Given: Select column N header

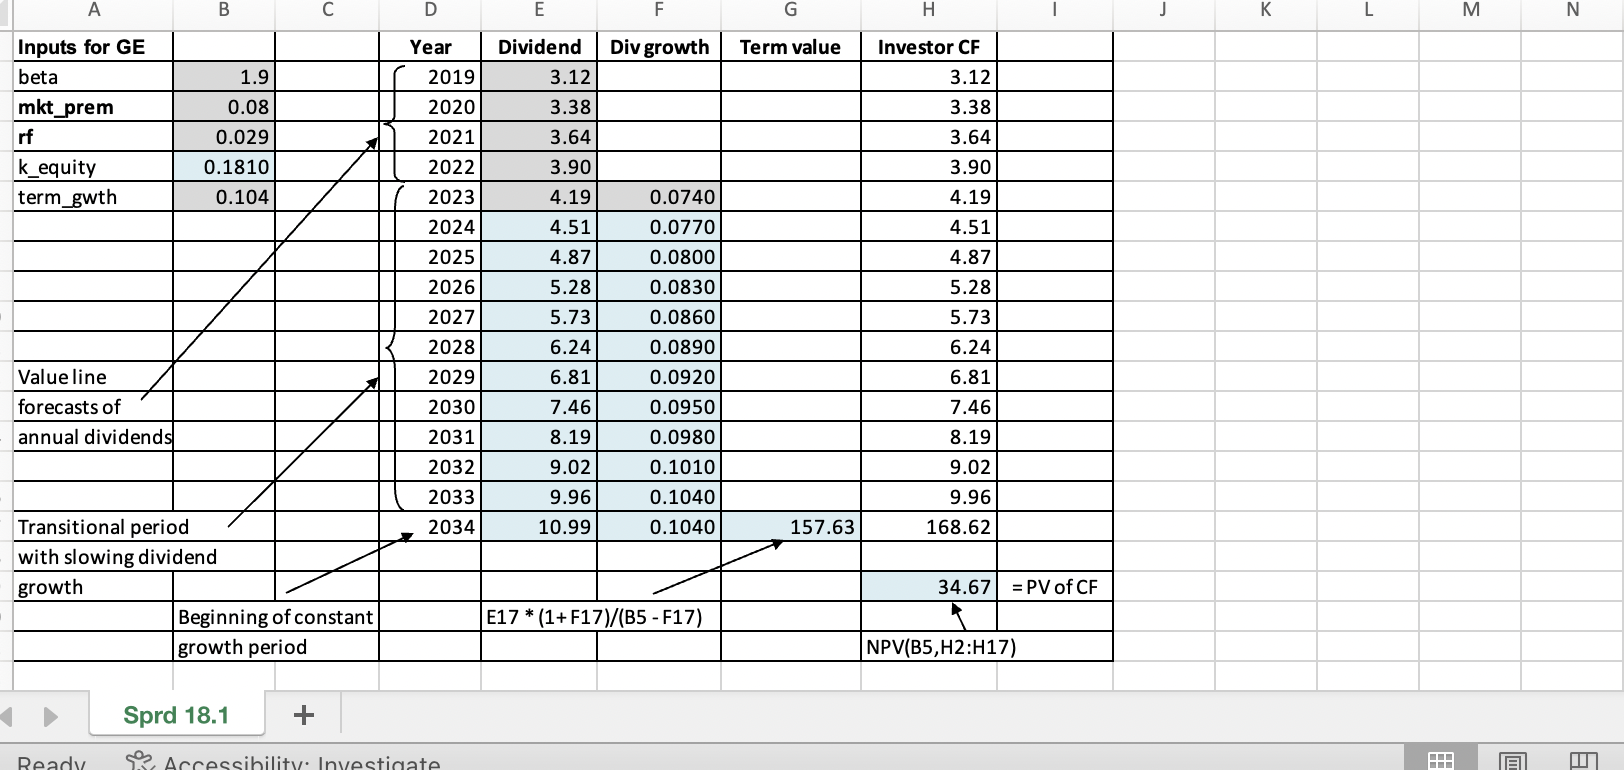Looking at the screenshot, I should 1572,10.
